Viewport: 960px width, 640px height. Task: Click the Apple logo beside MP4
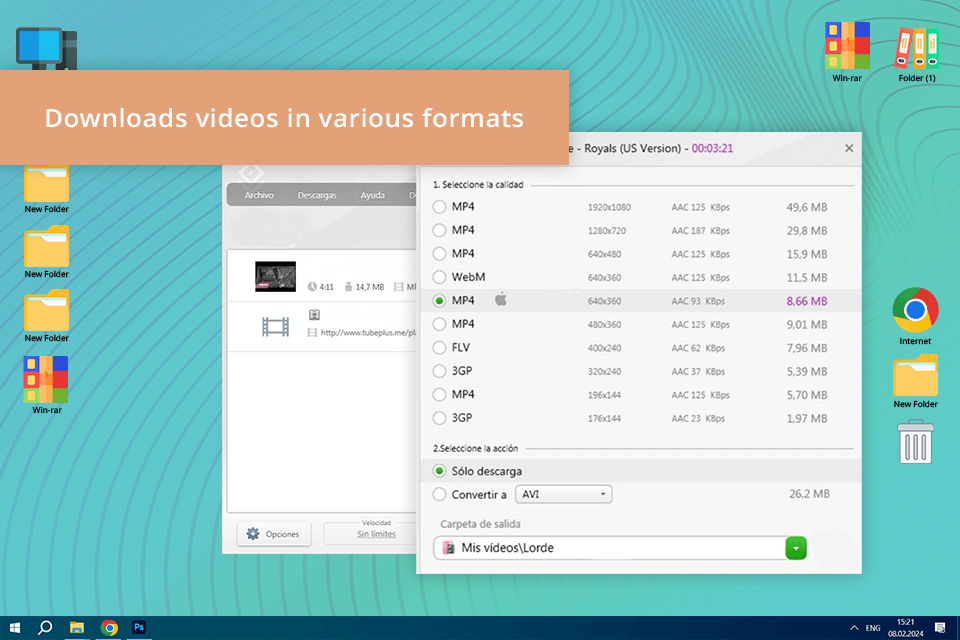point(501,299)
